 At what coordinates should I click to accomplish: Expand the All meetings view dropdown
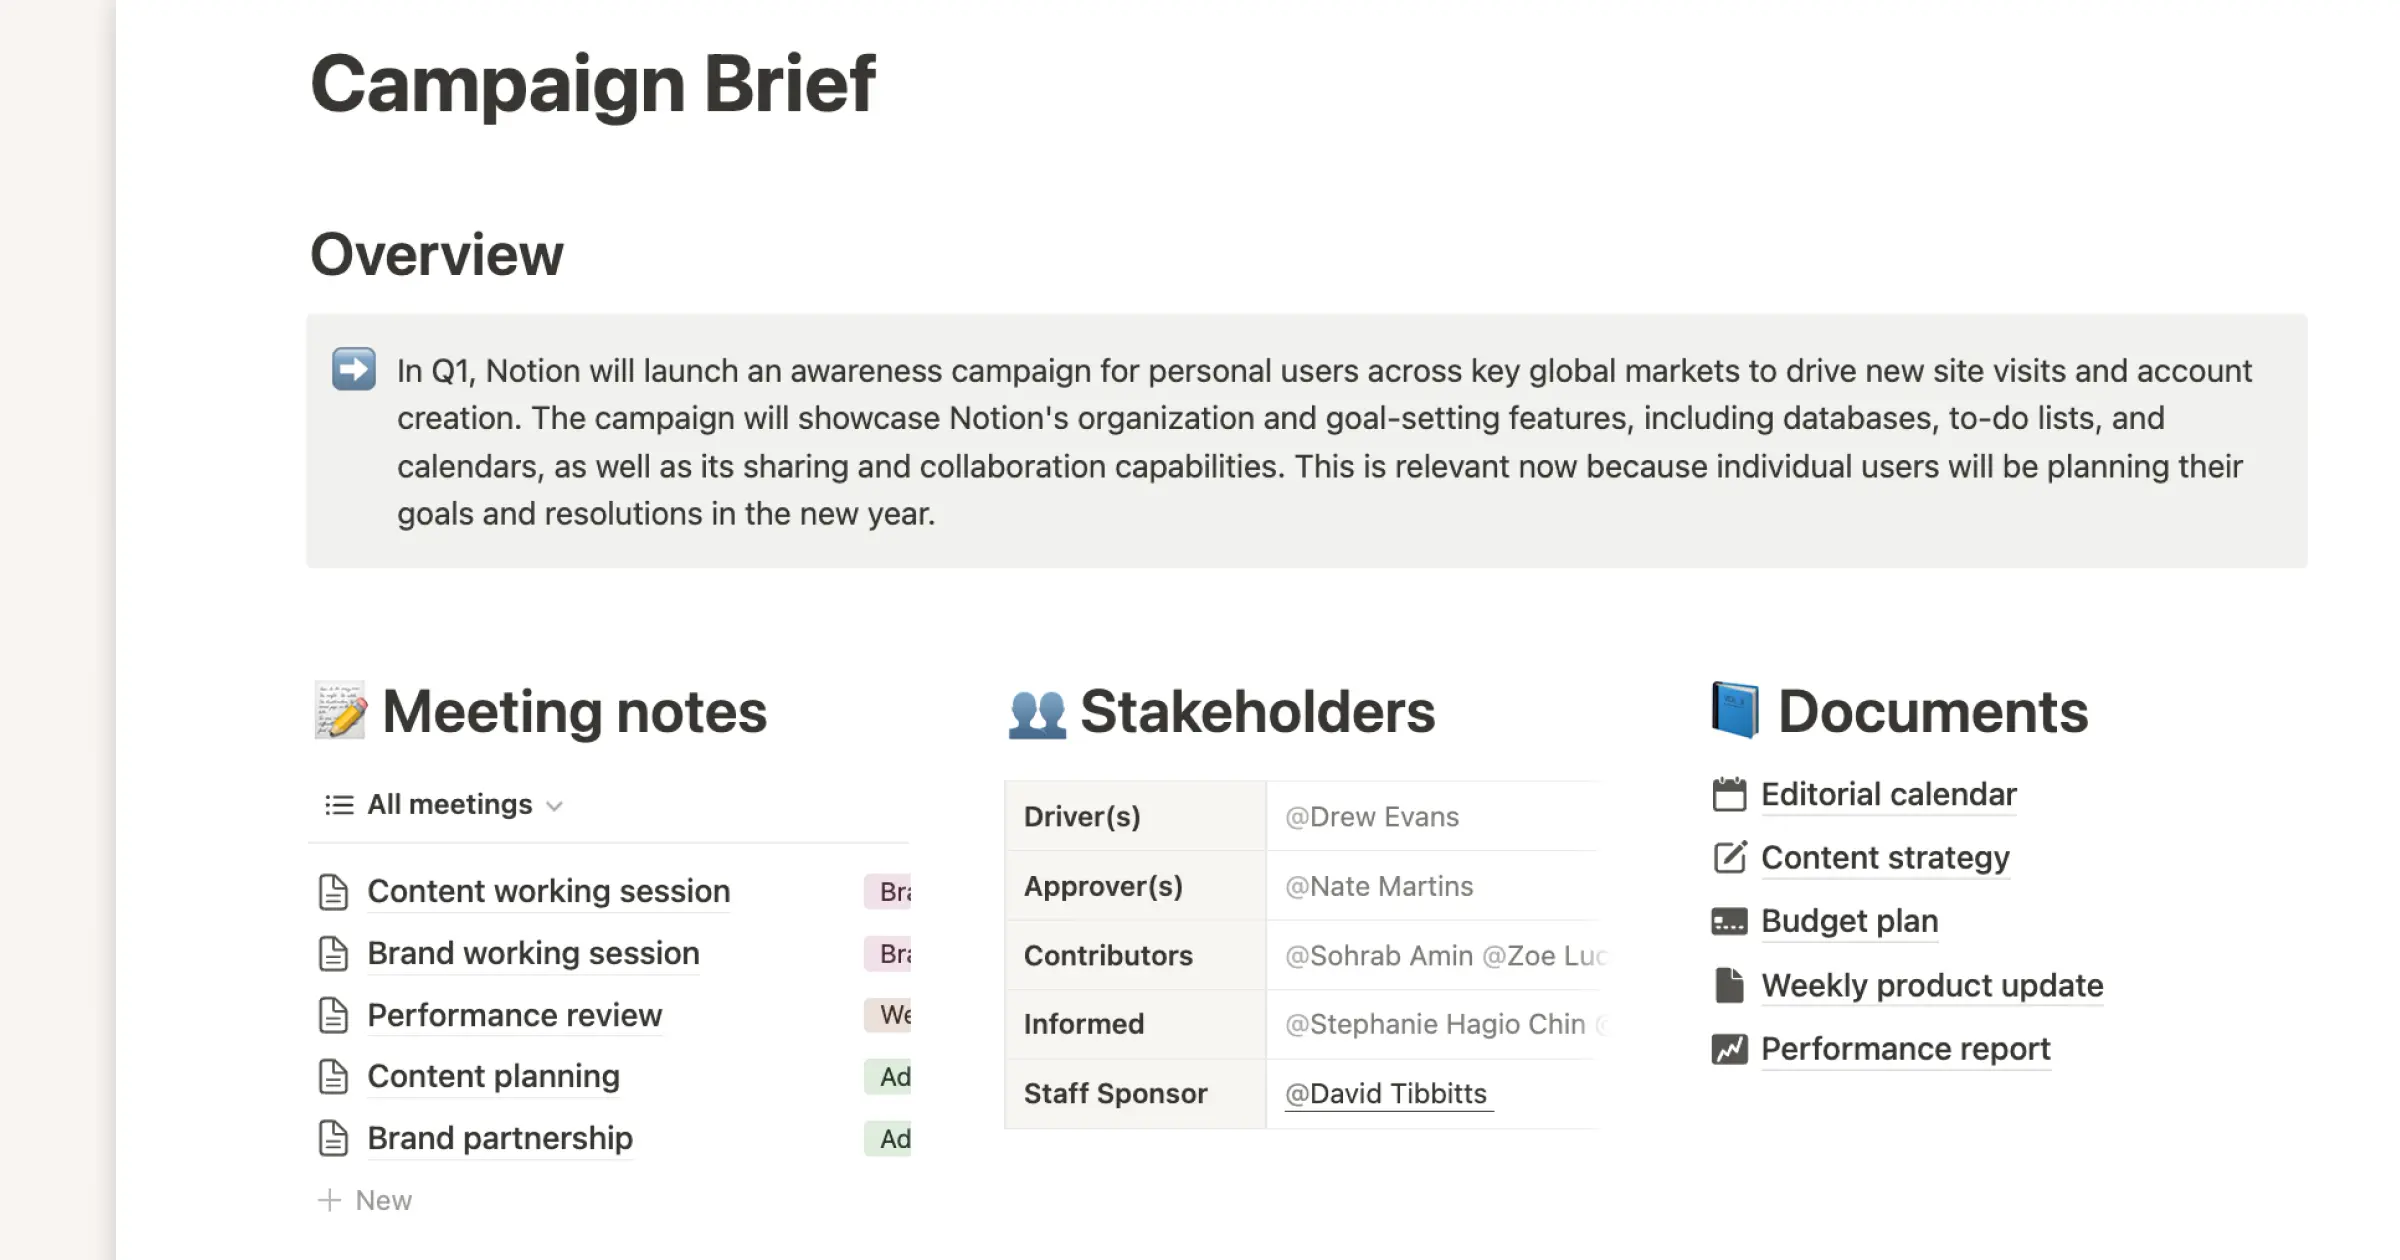click(x=557, y=805)
